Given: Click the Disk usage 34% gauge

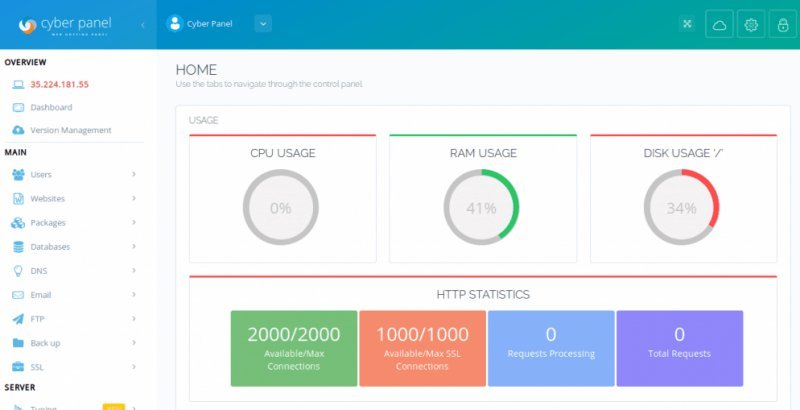Looking at the screenshot, I should [682, 208].
